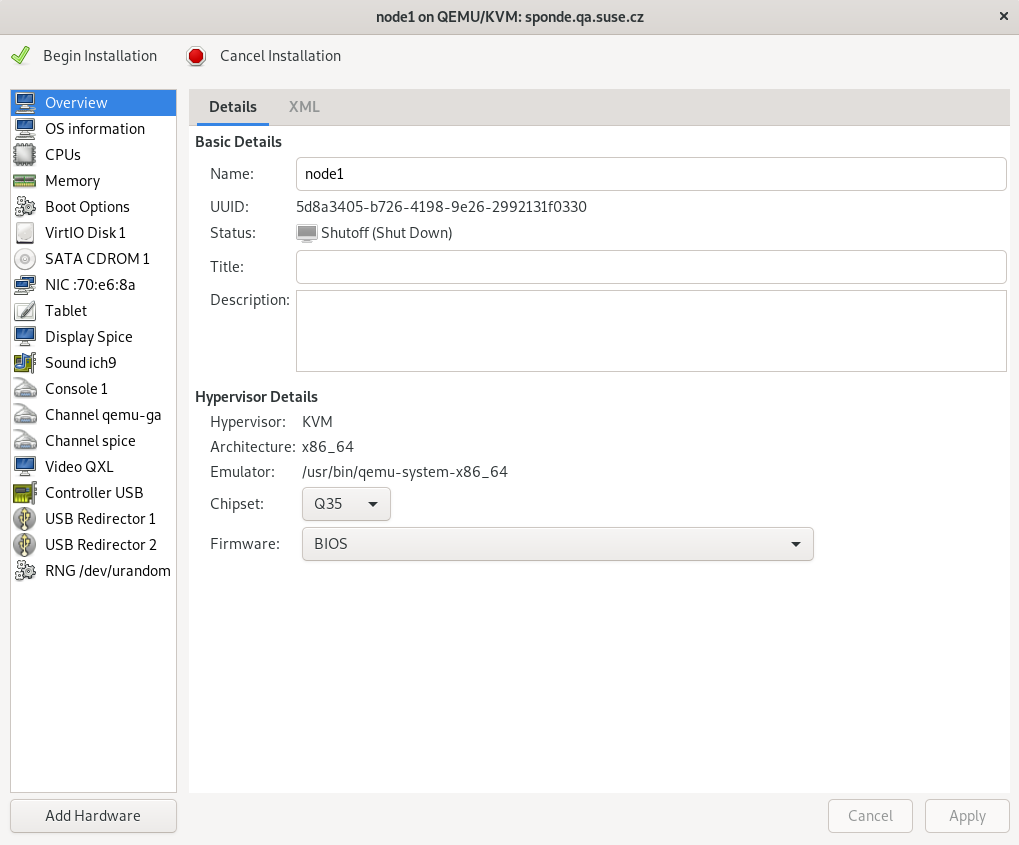Click the VirtIO Disk 1 icon
Viewport: 1019px width, 845px height.
(x=26, y=232)
